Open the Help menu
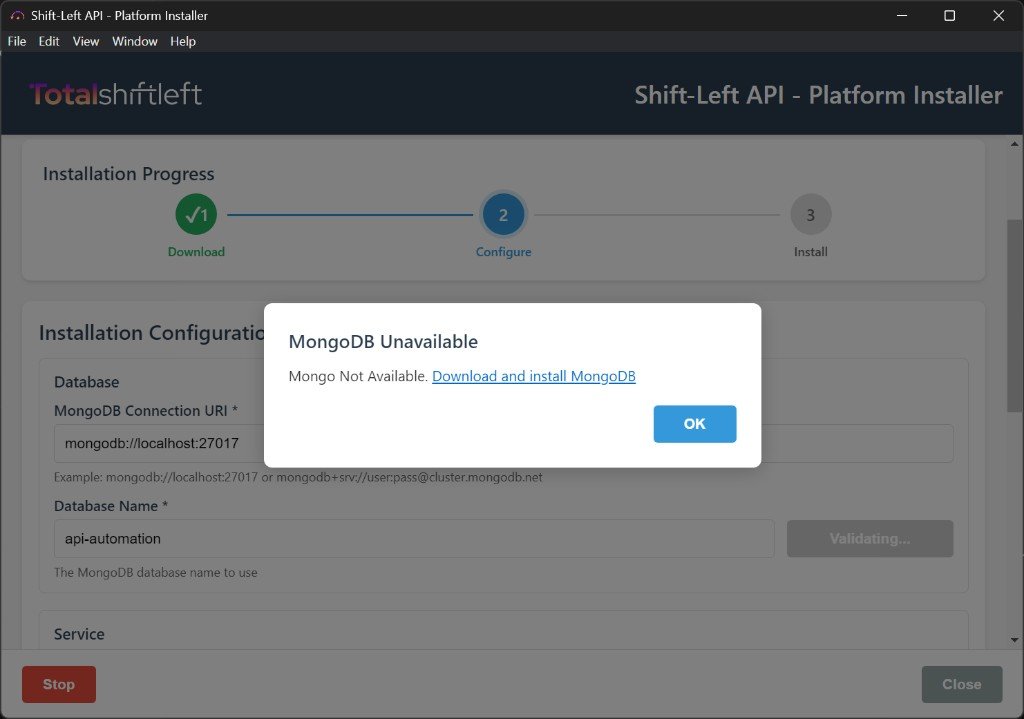The image size is (1024, 719). point(182,41)
